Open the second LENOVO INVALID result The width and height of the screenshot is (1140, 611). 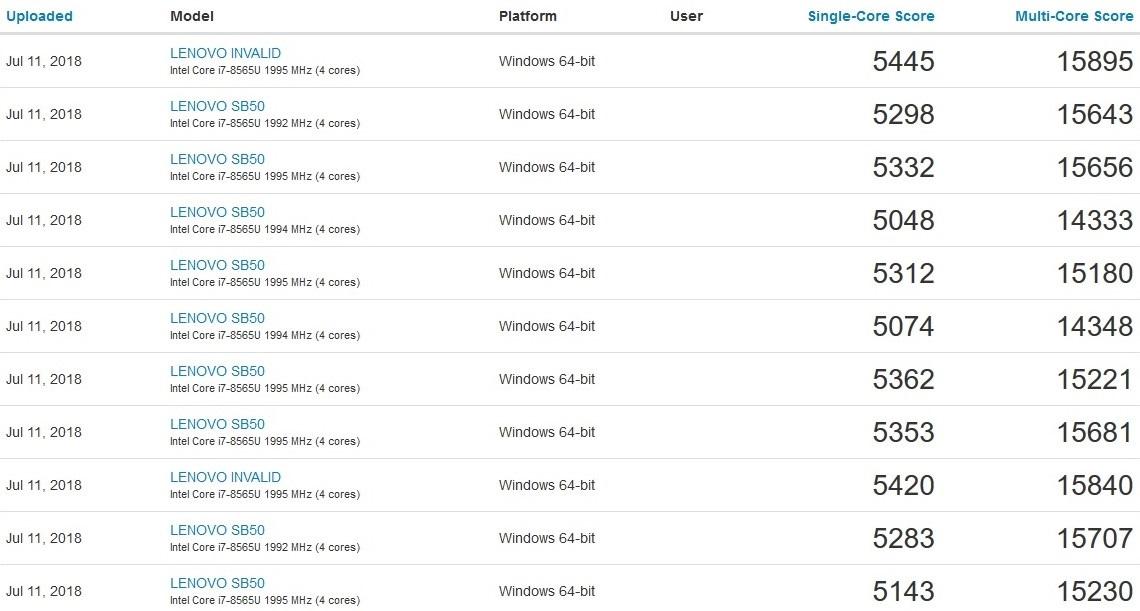point(225,477)
